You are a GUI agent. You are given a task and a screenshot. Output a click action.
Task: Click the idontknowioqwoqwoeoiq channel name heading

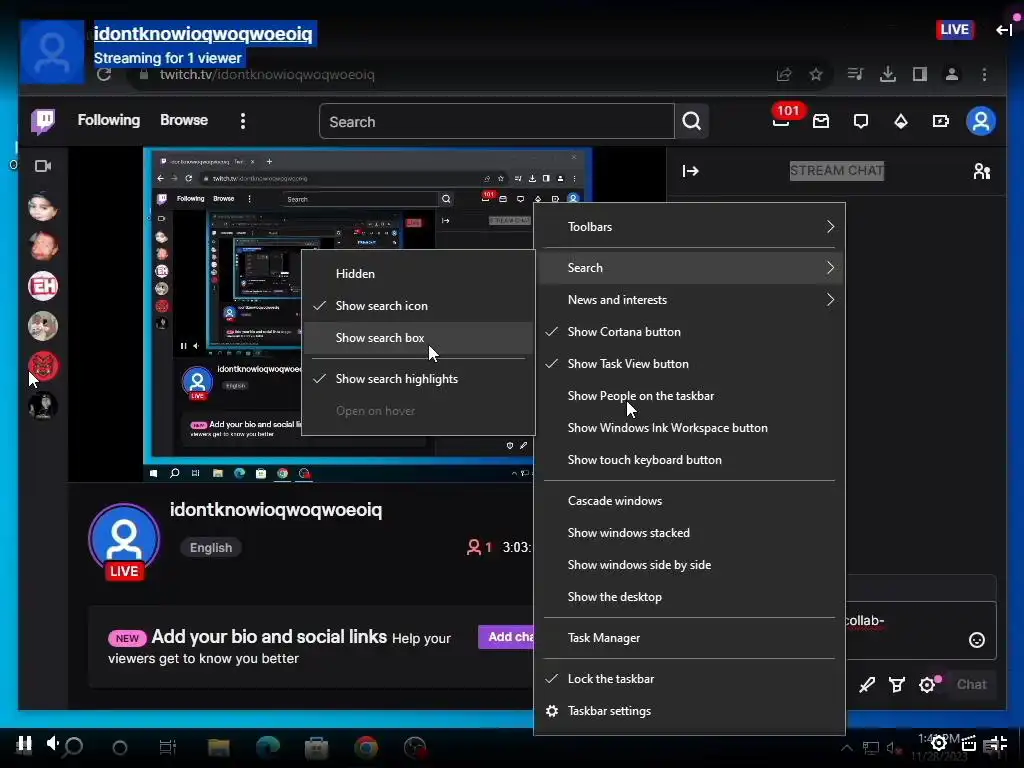pyautogui.click(x=276, y=509)
